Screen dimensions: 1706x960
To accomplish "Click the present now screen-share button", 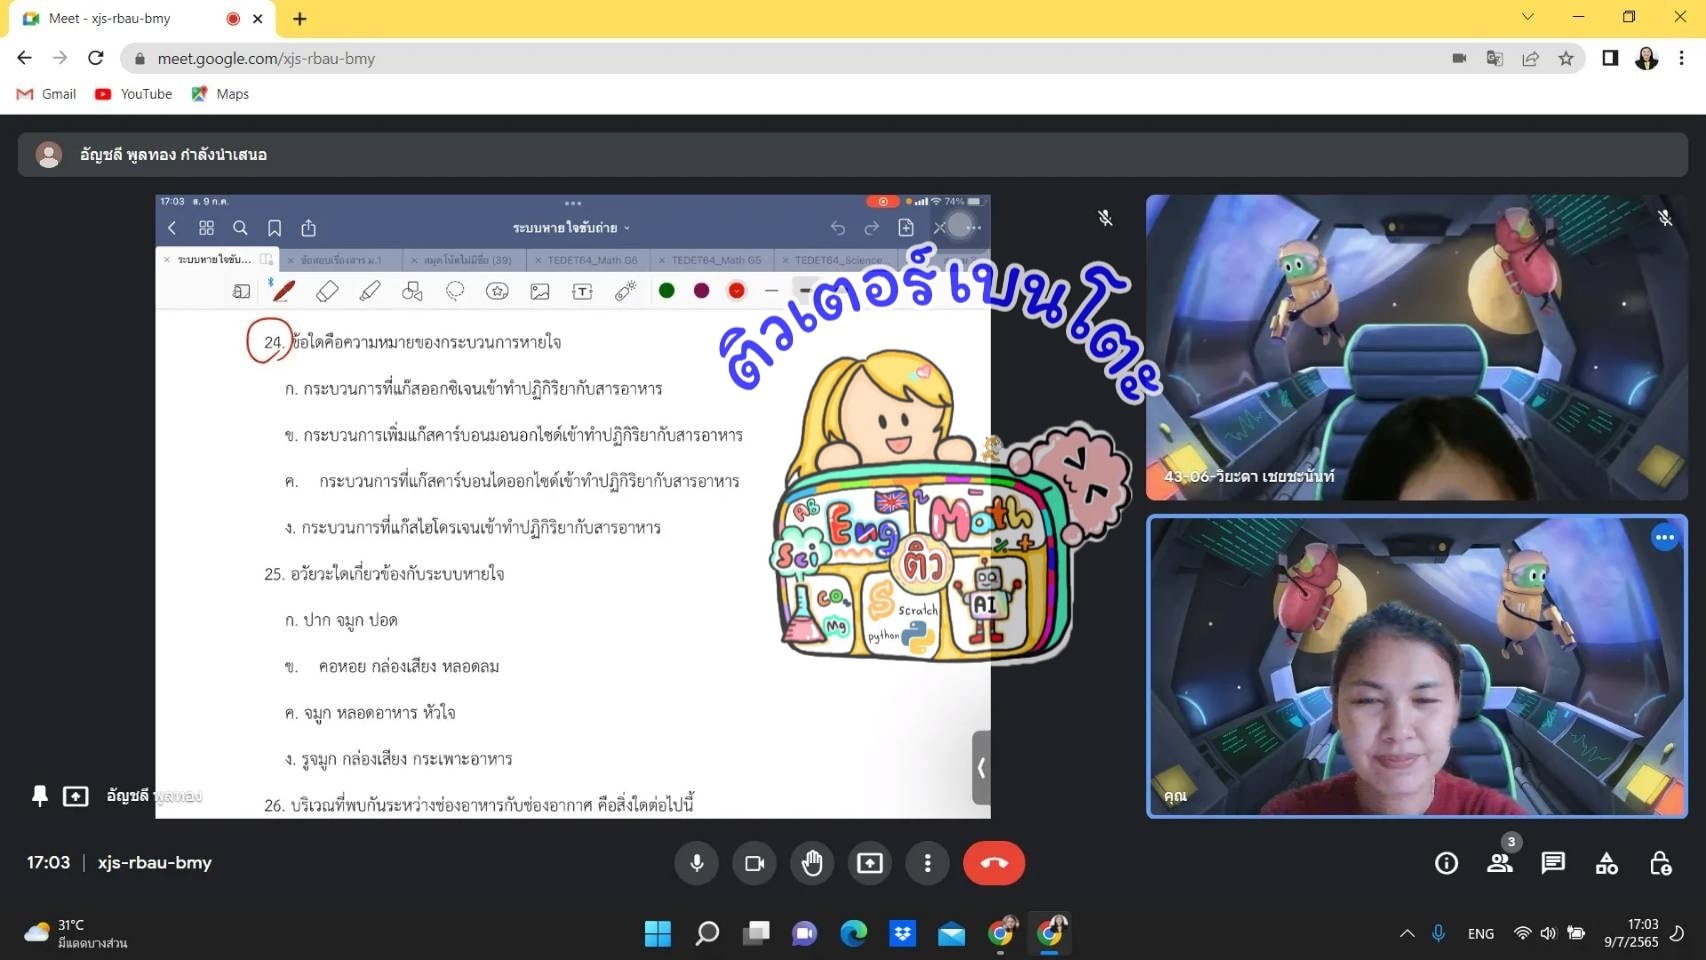I will 870,863.
